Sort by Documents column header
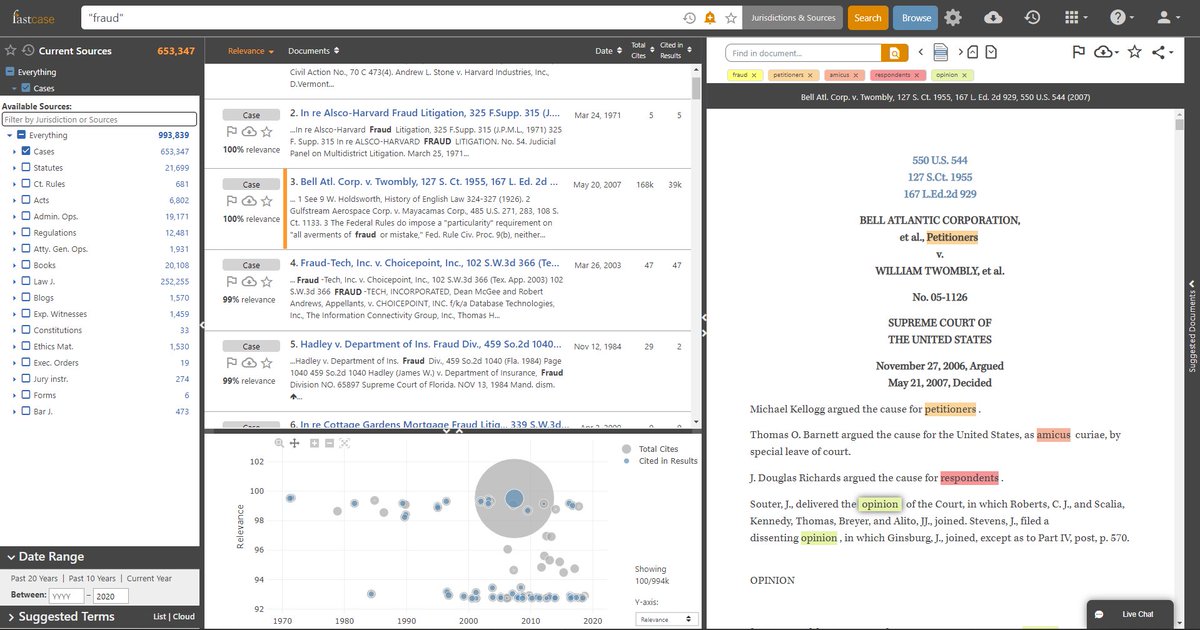The height and width of the screenshot is (630, 1200). click(x=313, y=50)
